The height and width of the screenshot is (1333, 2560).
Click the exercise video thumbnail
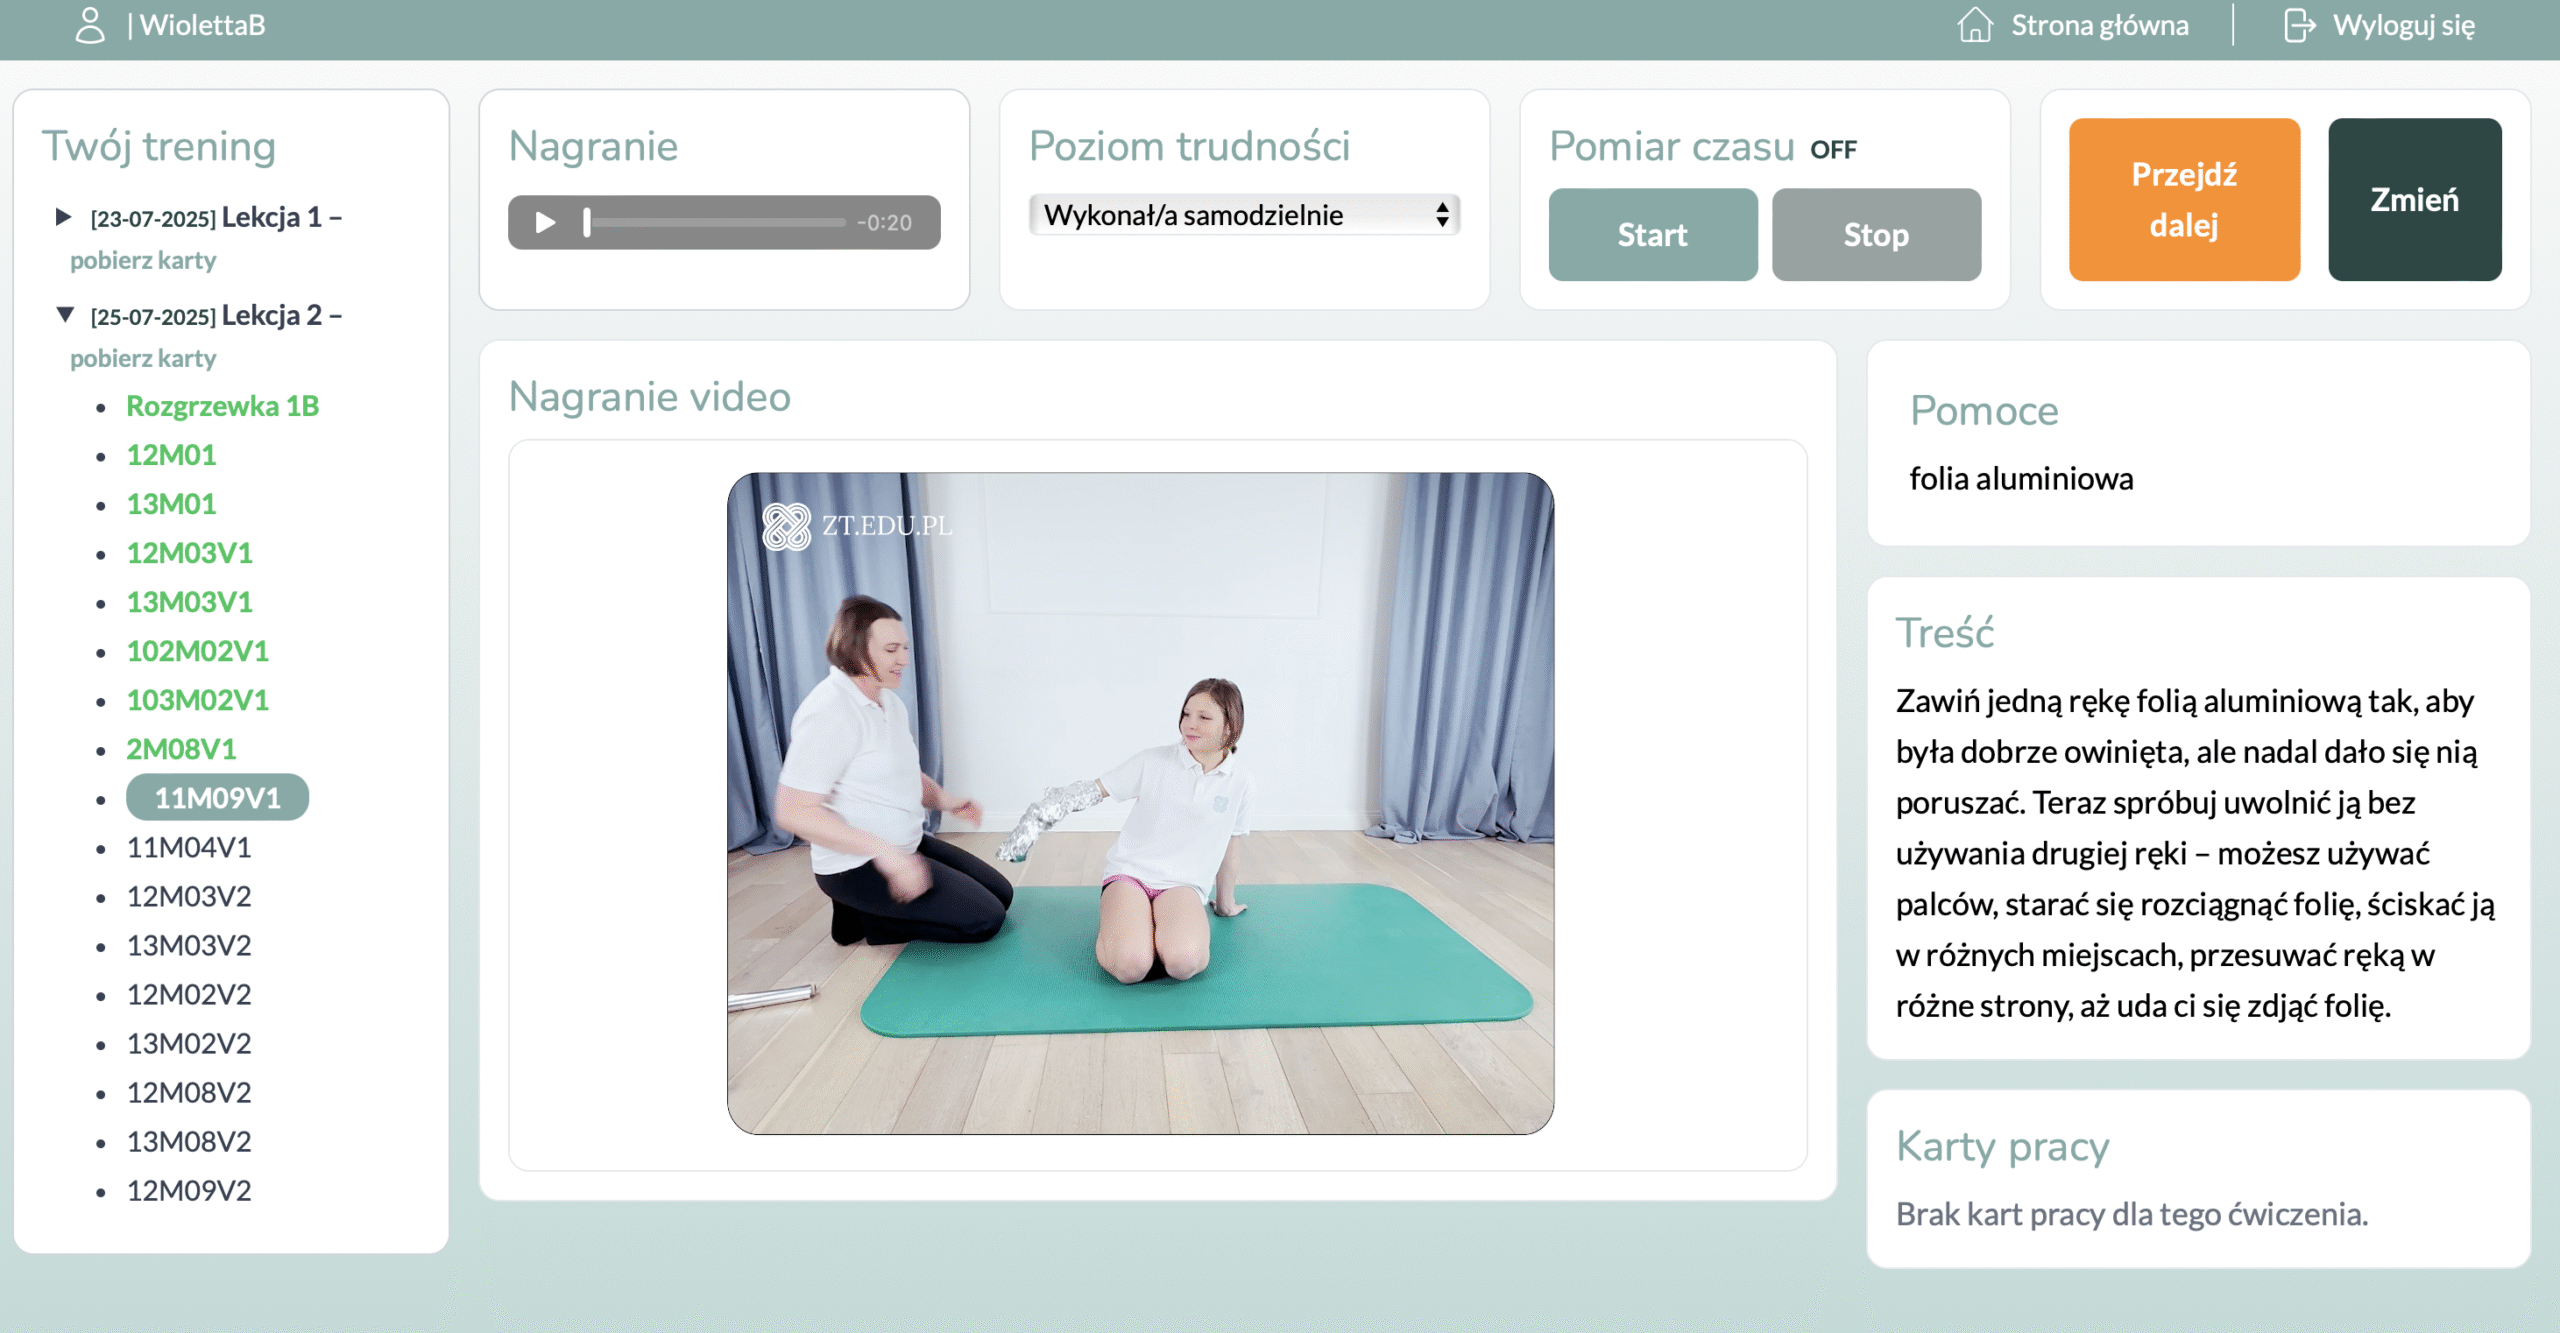tap(1140, 803)
